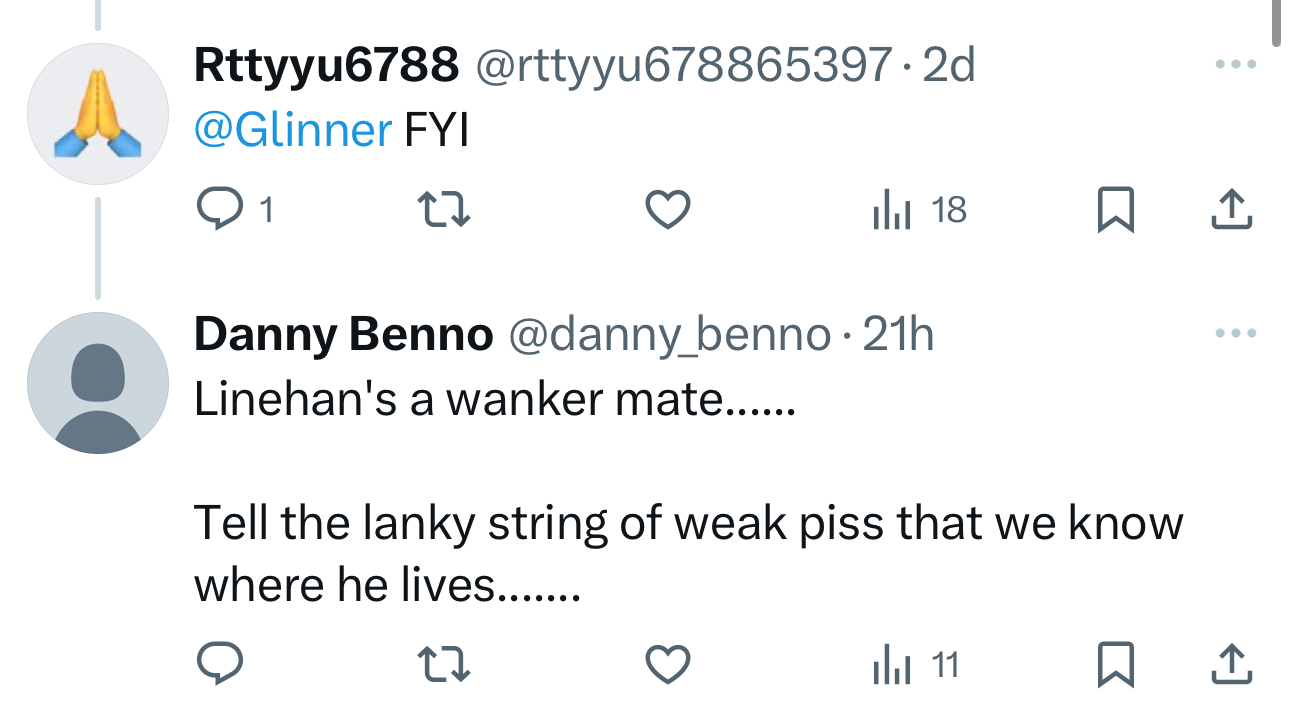
Task: Open more options for Rttyyu6788 tweet
Action: click(1234, 65)
